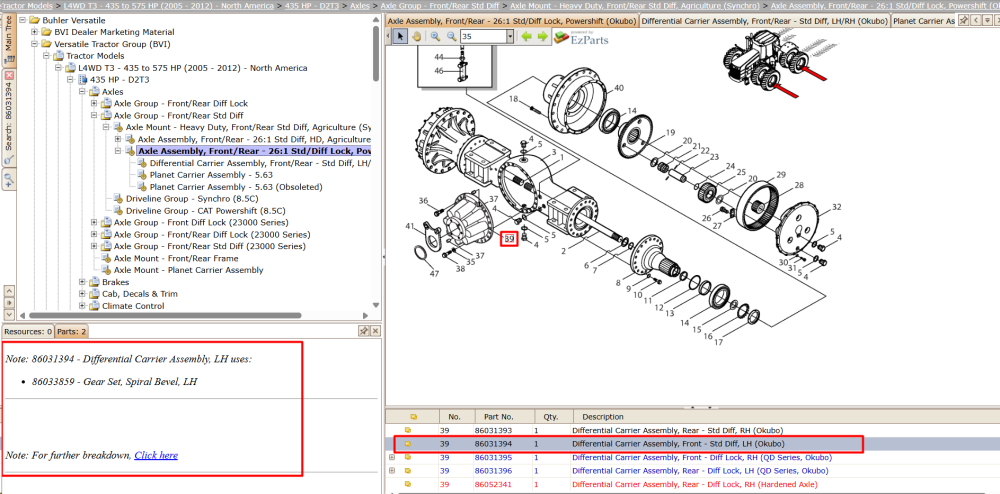Image resolution: width=1000 pixels, height=494 pixels.
Task: Select part row 86031393 Rear Std Diff RH
Action: click(x=693, y=430)
